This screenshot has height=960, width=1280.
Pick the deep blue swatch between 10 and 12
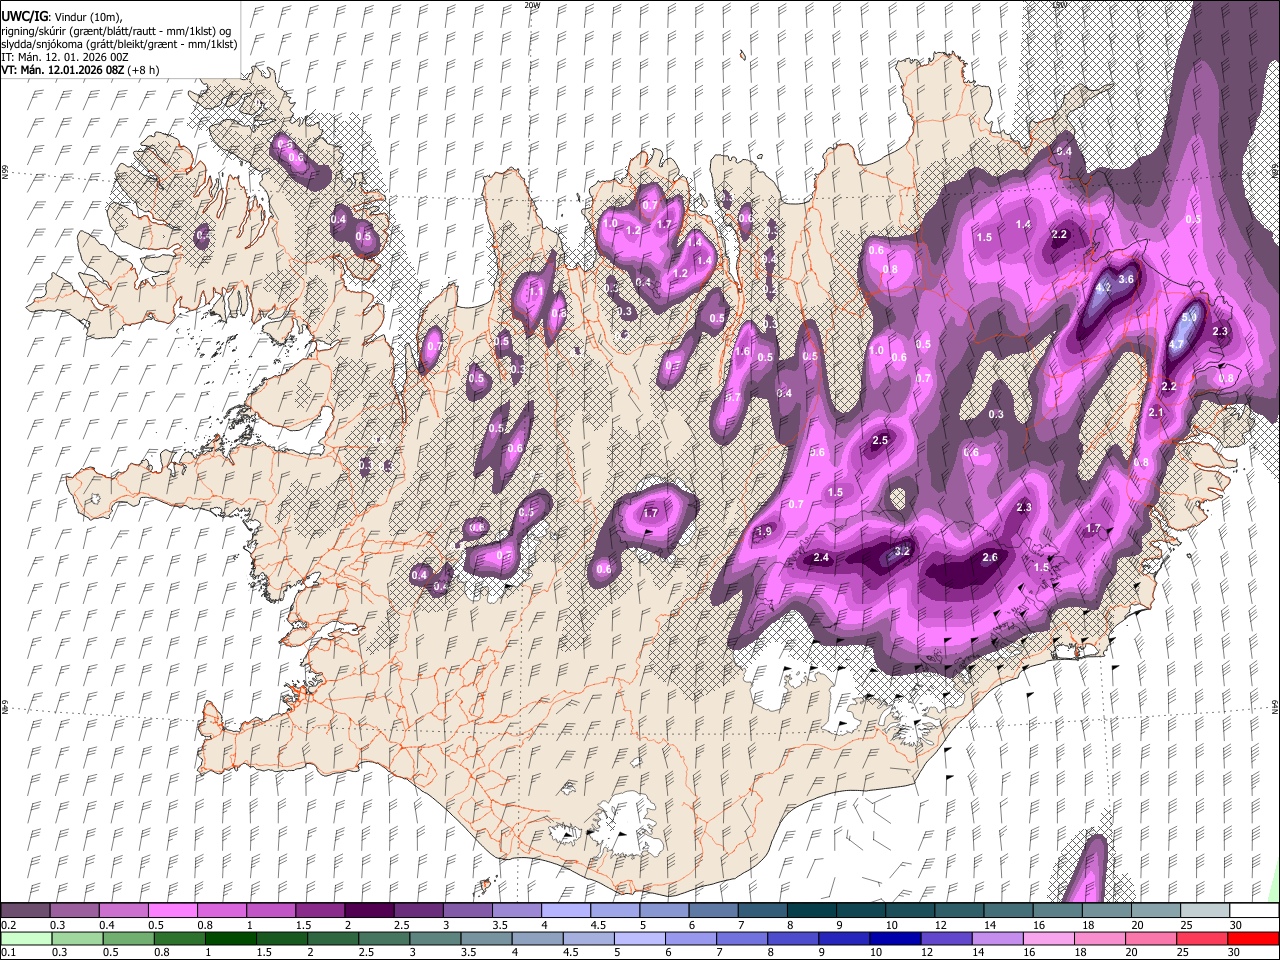pos(895,938)
